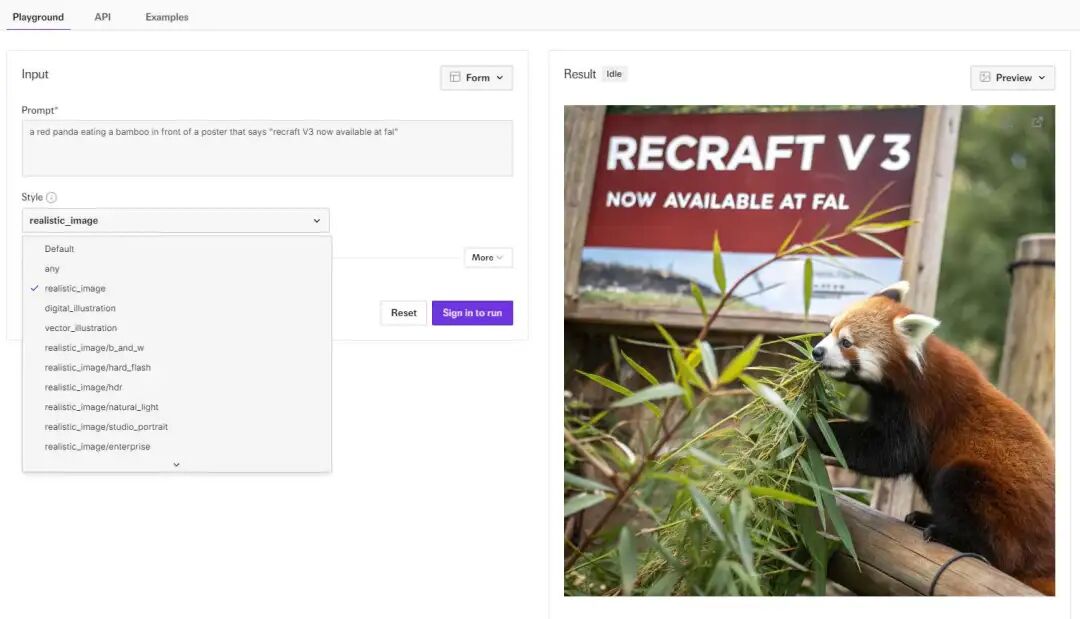Viewport: 1080px width, 619px height.
Task: Open the Examples tab
Action: point(167,17)
